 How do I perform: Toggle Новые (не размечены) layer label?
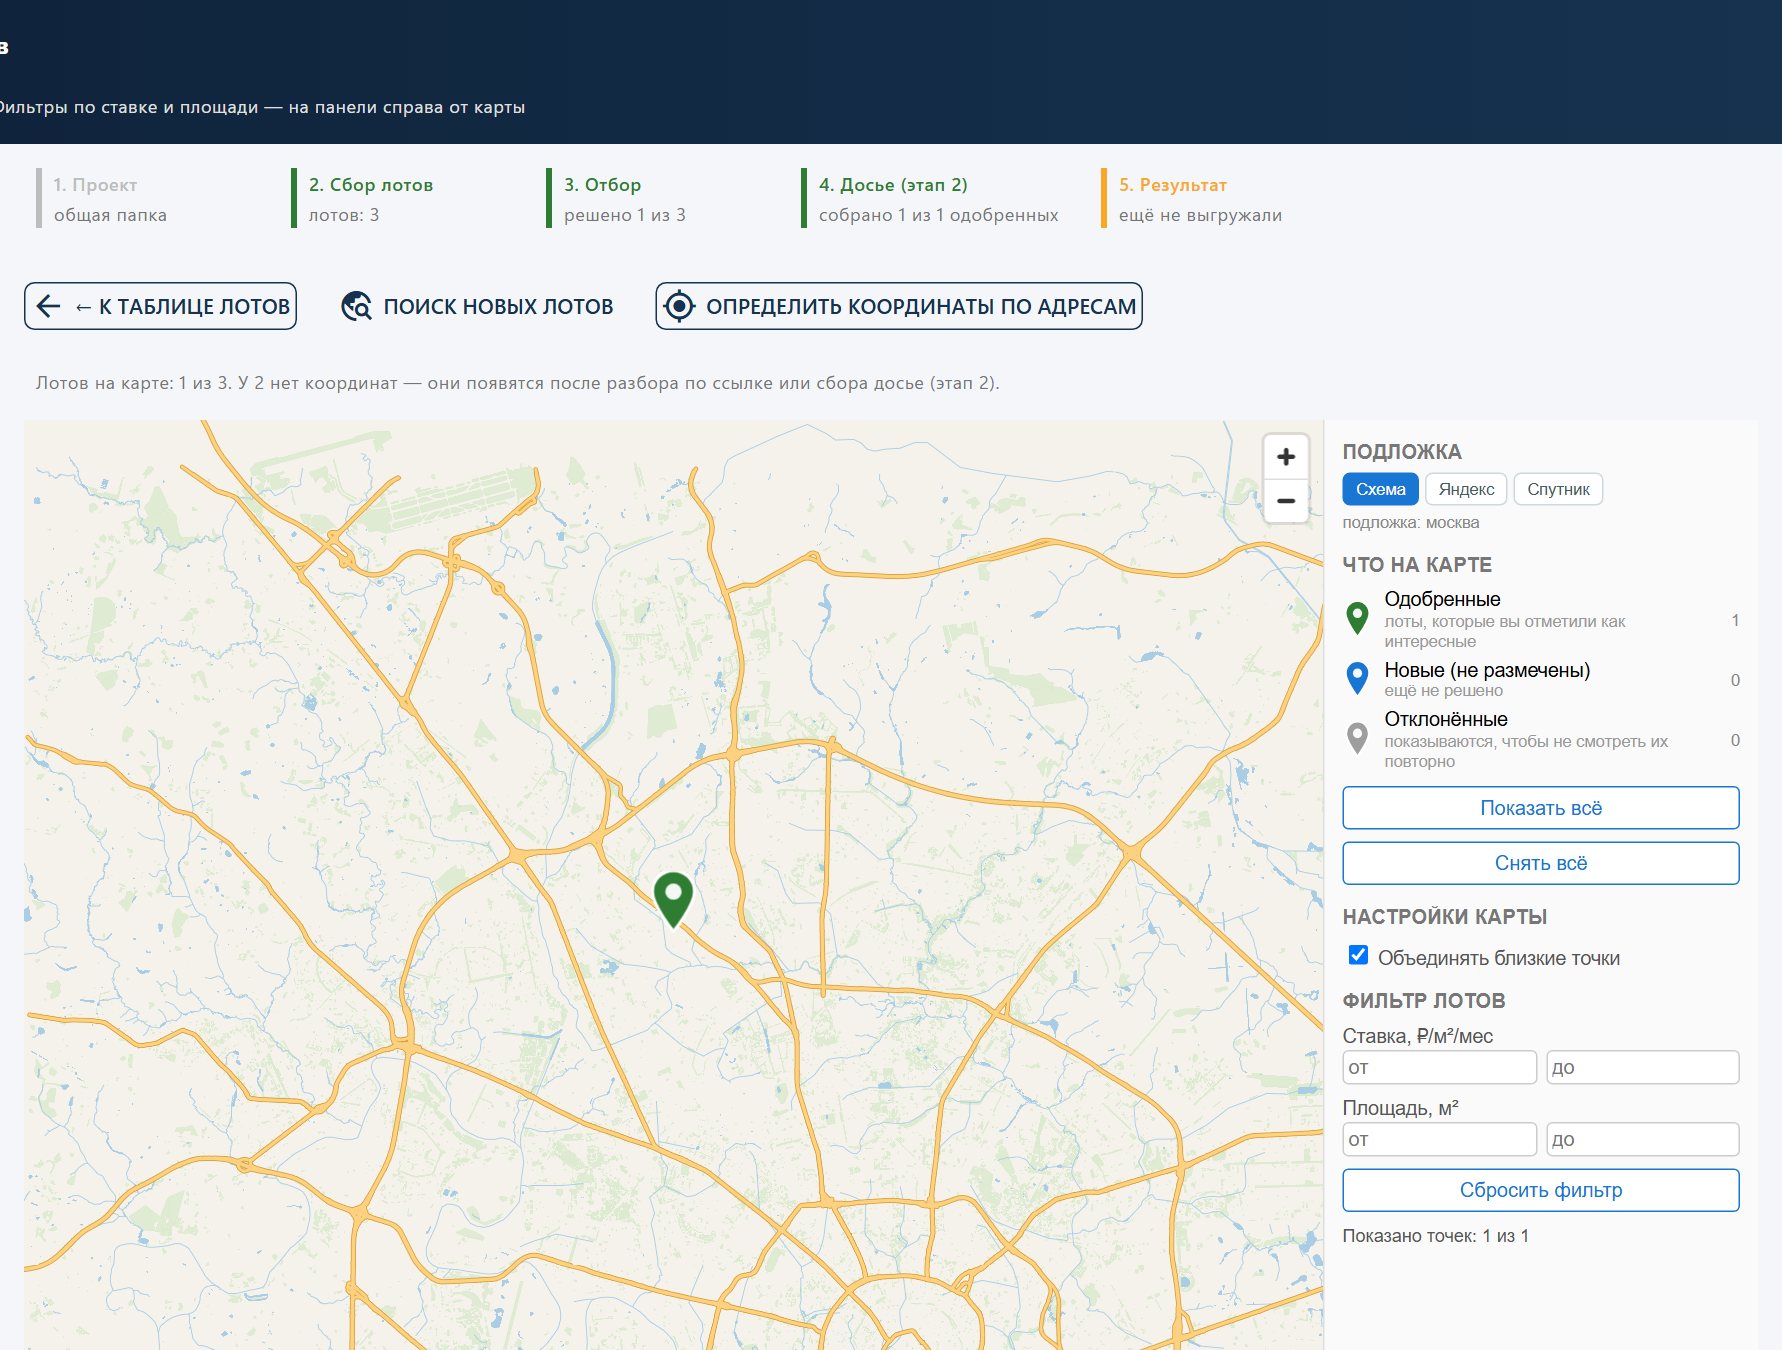[x=1487, y=670]
